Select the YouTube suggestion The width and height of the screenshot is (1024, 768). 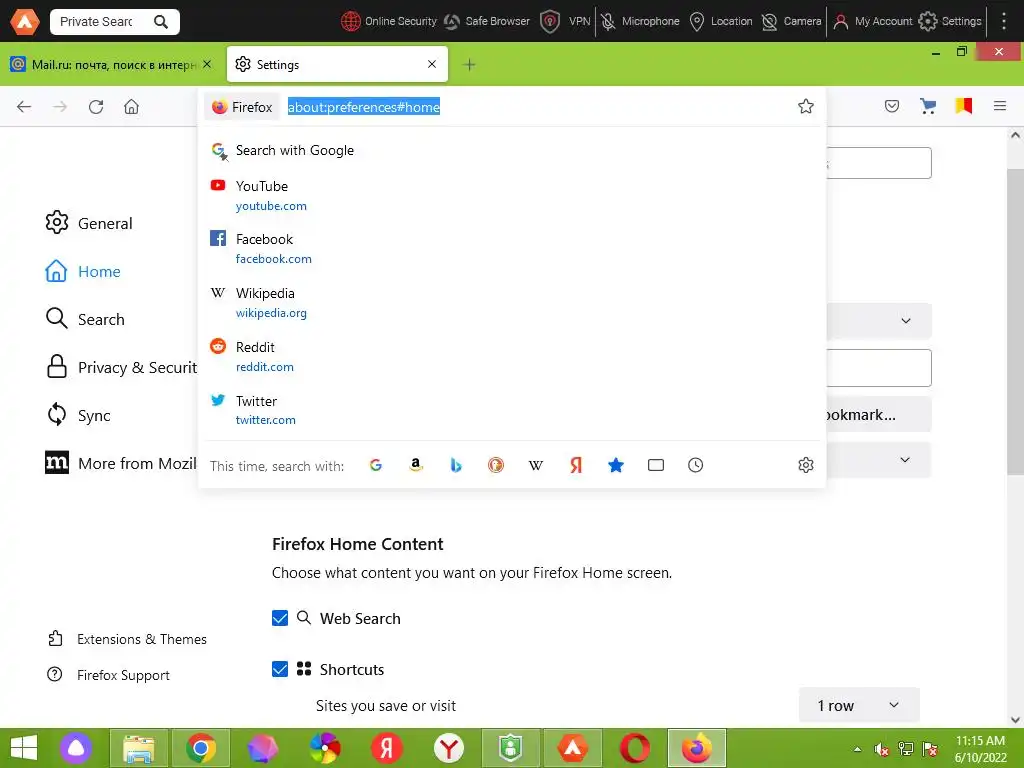[512, 195]
